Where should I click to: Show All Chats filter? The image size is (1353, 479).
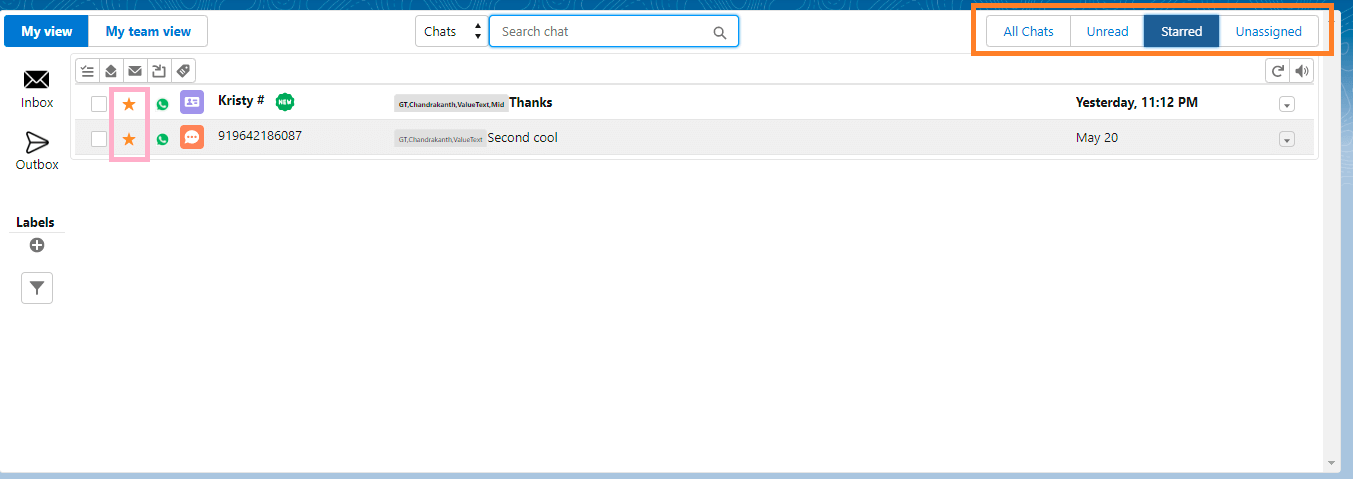click(x=1029, y=31)
